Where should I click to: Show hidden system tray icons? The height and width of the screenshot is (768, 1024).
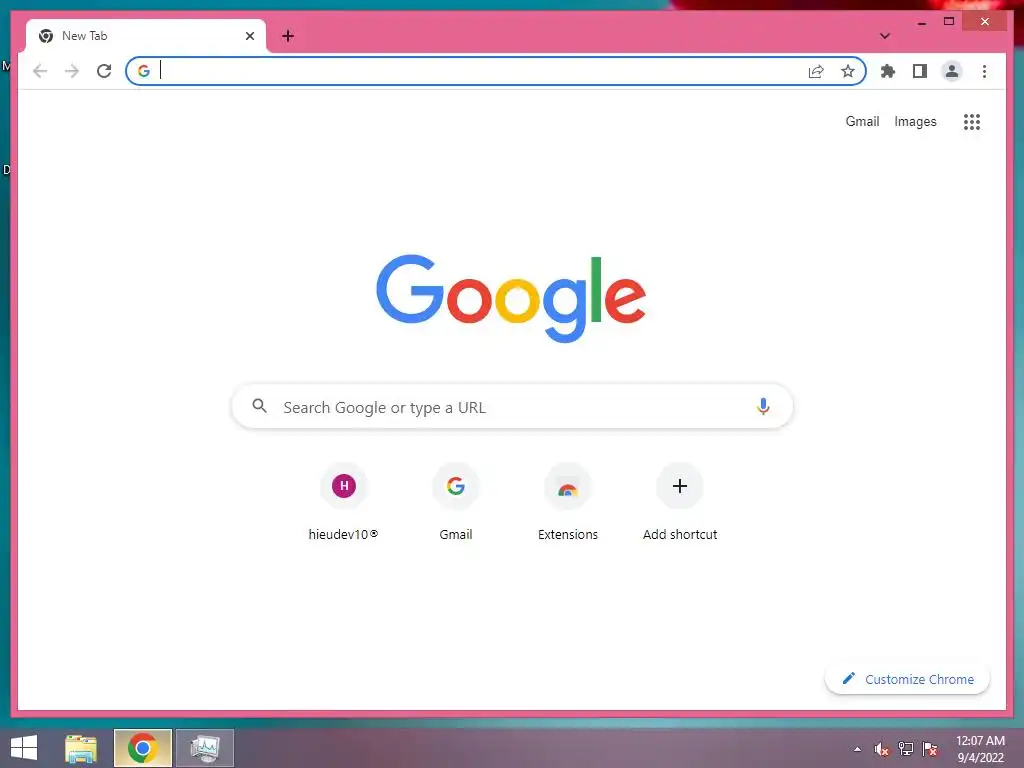(857, 749)
